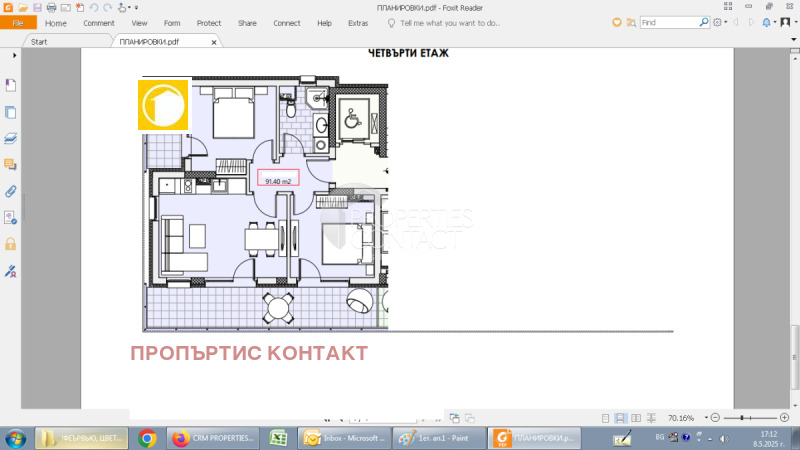Click the envelope email icon in quick access toolbar
800x450 pixels.
pyautogui.click(x=65, y=8)
